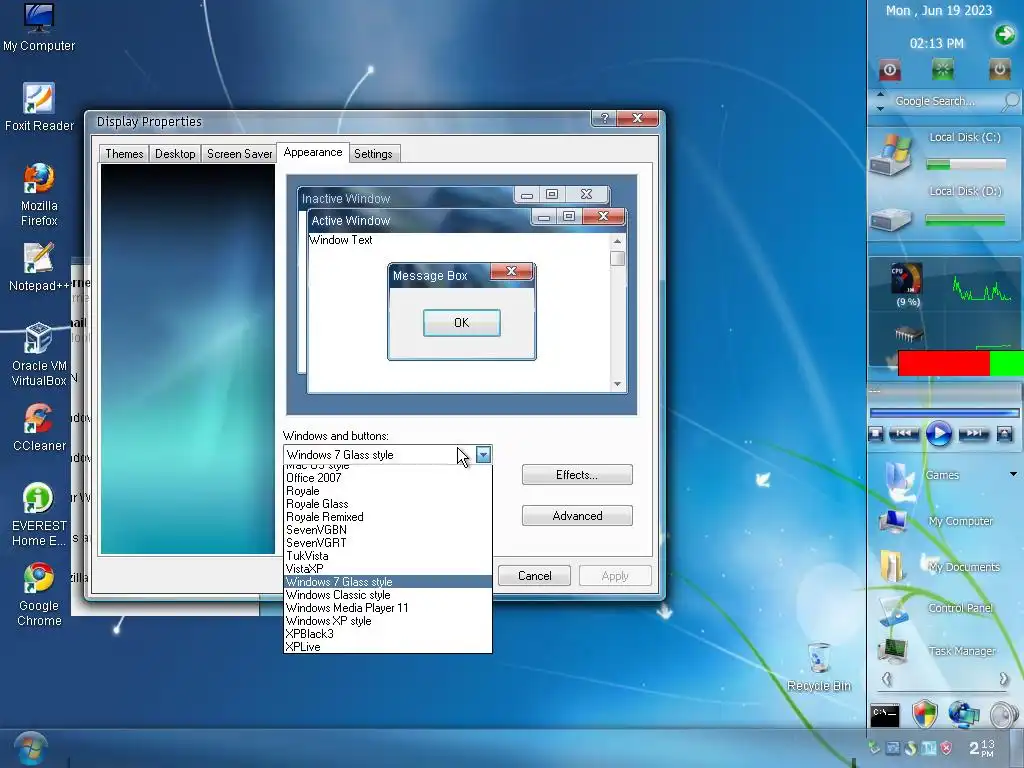Select the Appearance tab
Image resolution: width=1024 pixels, height=768 pixels.
(313, 152)
